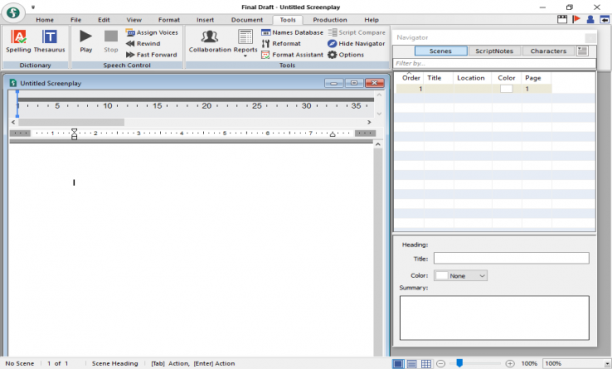Close the Navigator panel
Viewport: 612px width, 369px height.
pyautogui.click(x=591, y=37)
